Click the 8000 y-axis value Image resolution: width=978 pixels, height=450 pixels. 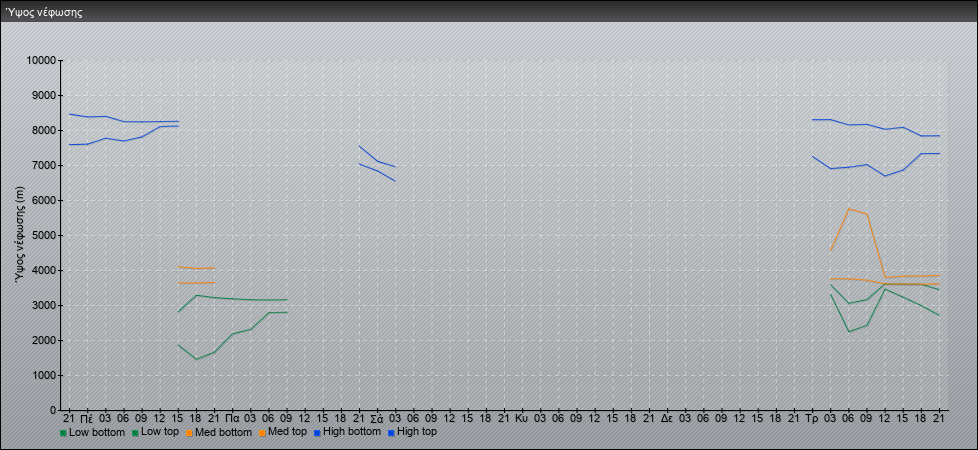point(44,130)
